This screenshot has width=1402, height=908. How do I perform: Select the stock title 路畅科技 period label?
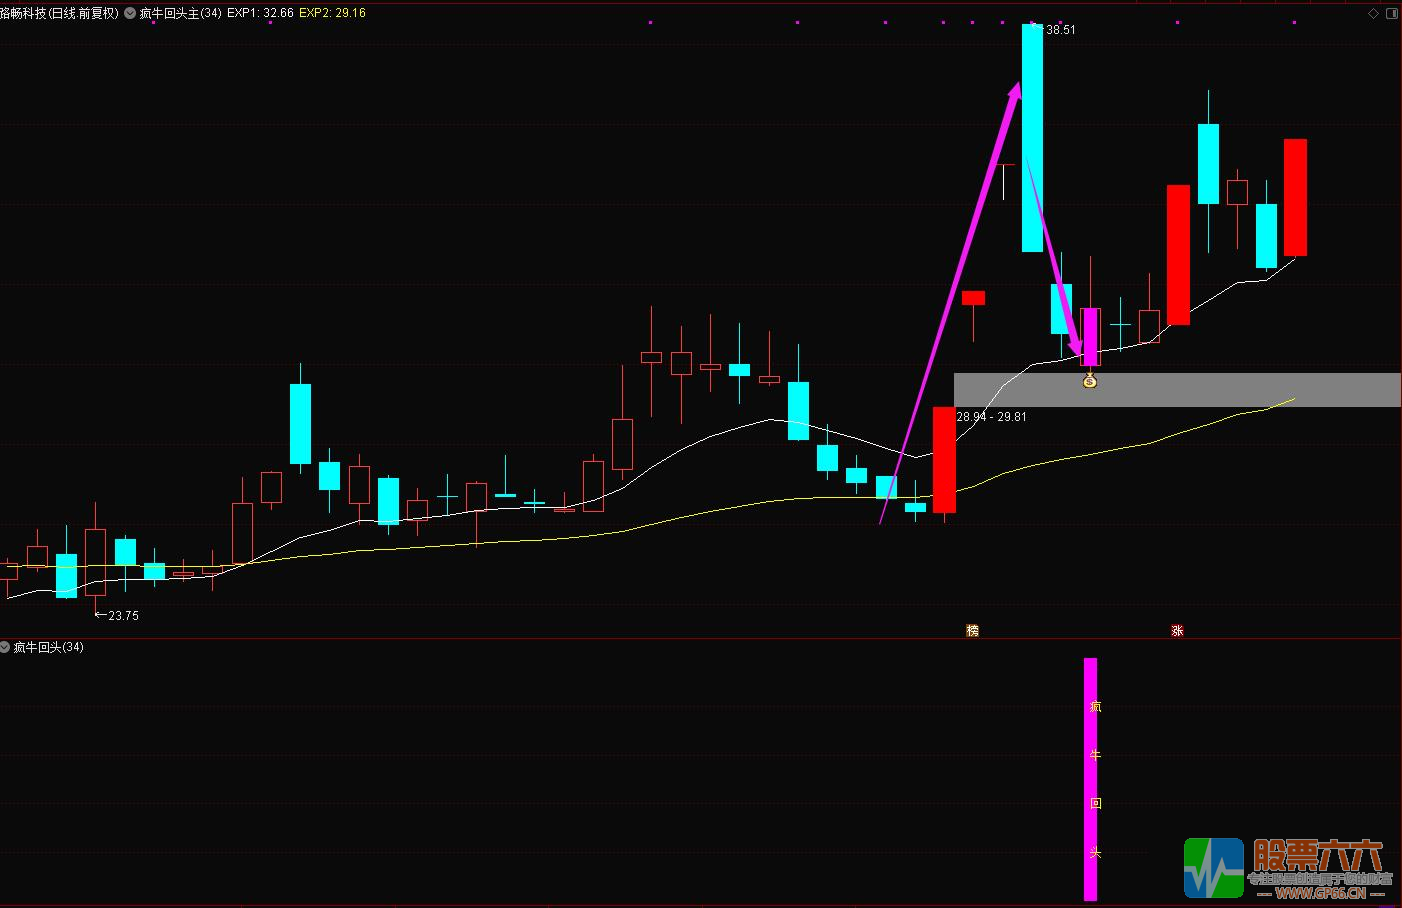[x=58, y=13]
